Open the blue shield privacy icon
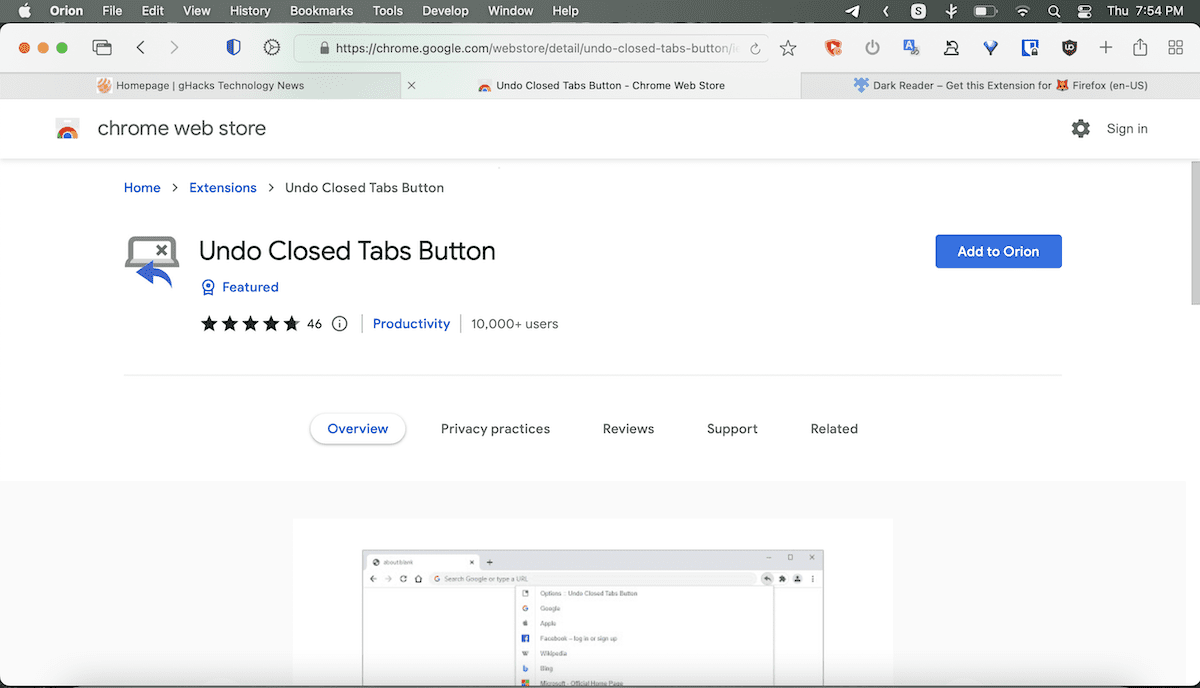Image resolution: width=1200 pixels, height=688 pixels. pyautogui.click(x=233, y=47)
